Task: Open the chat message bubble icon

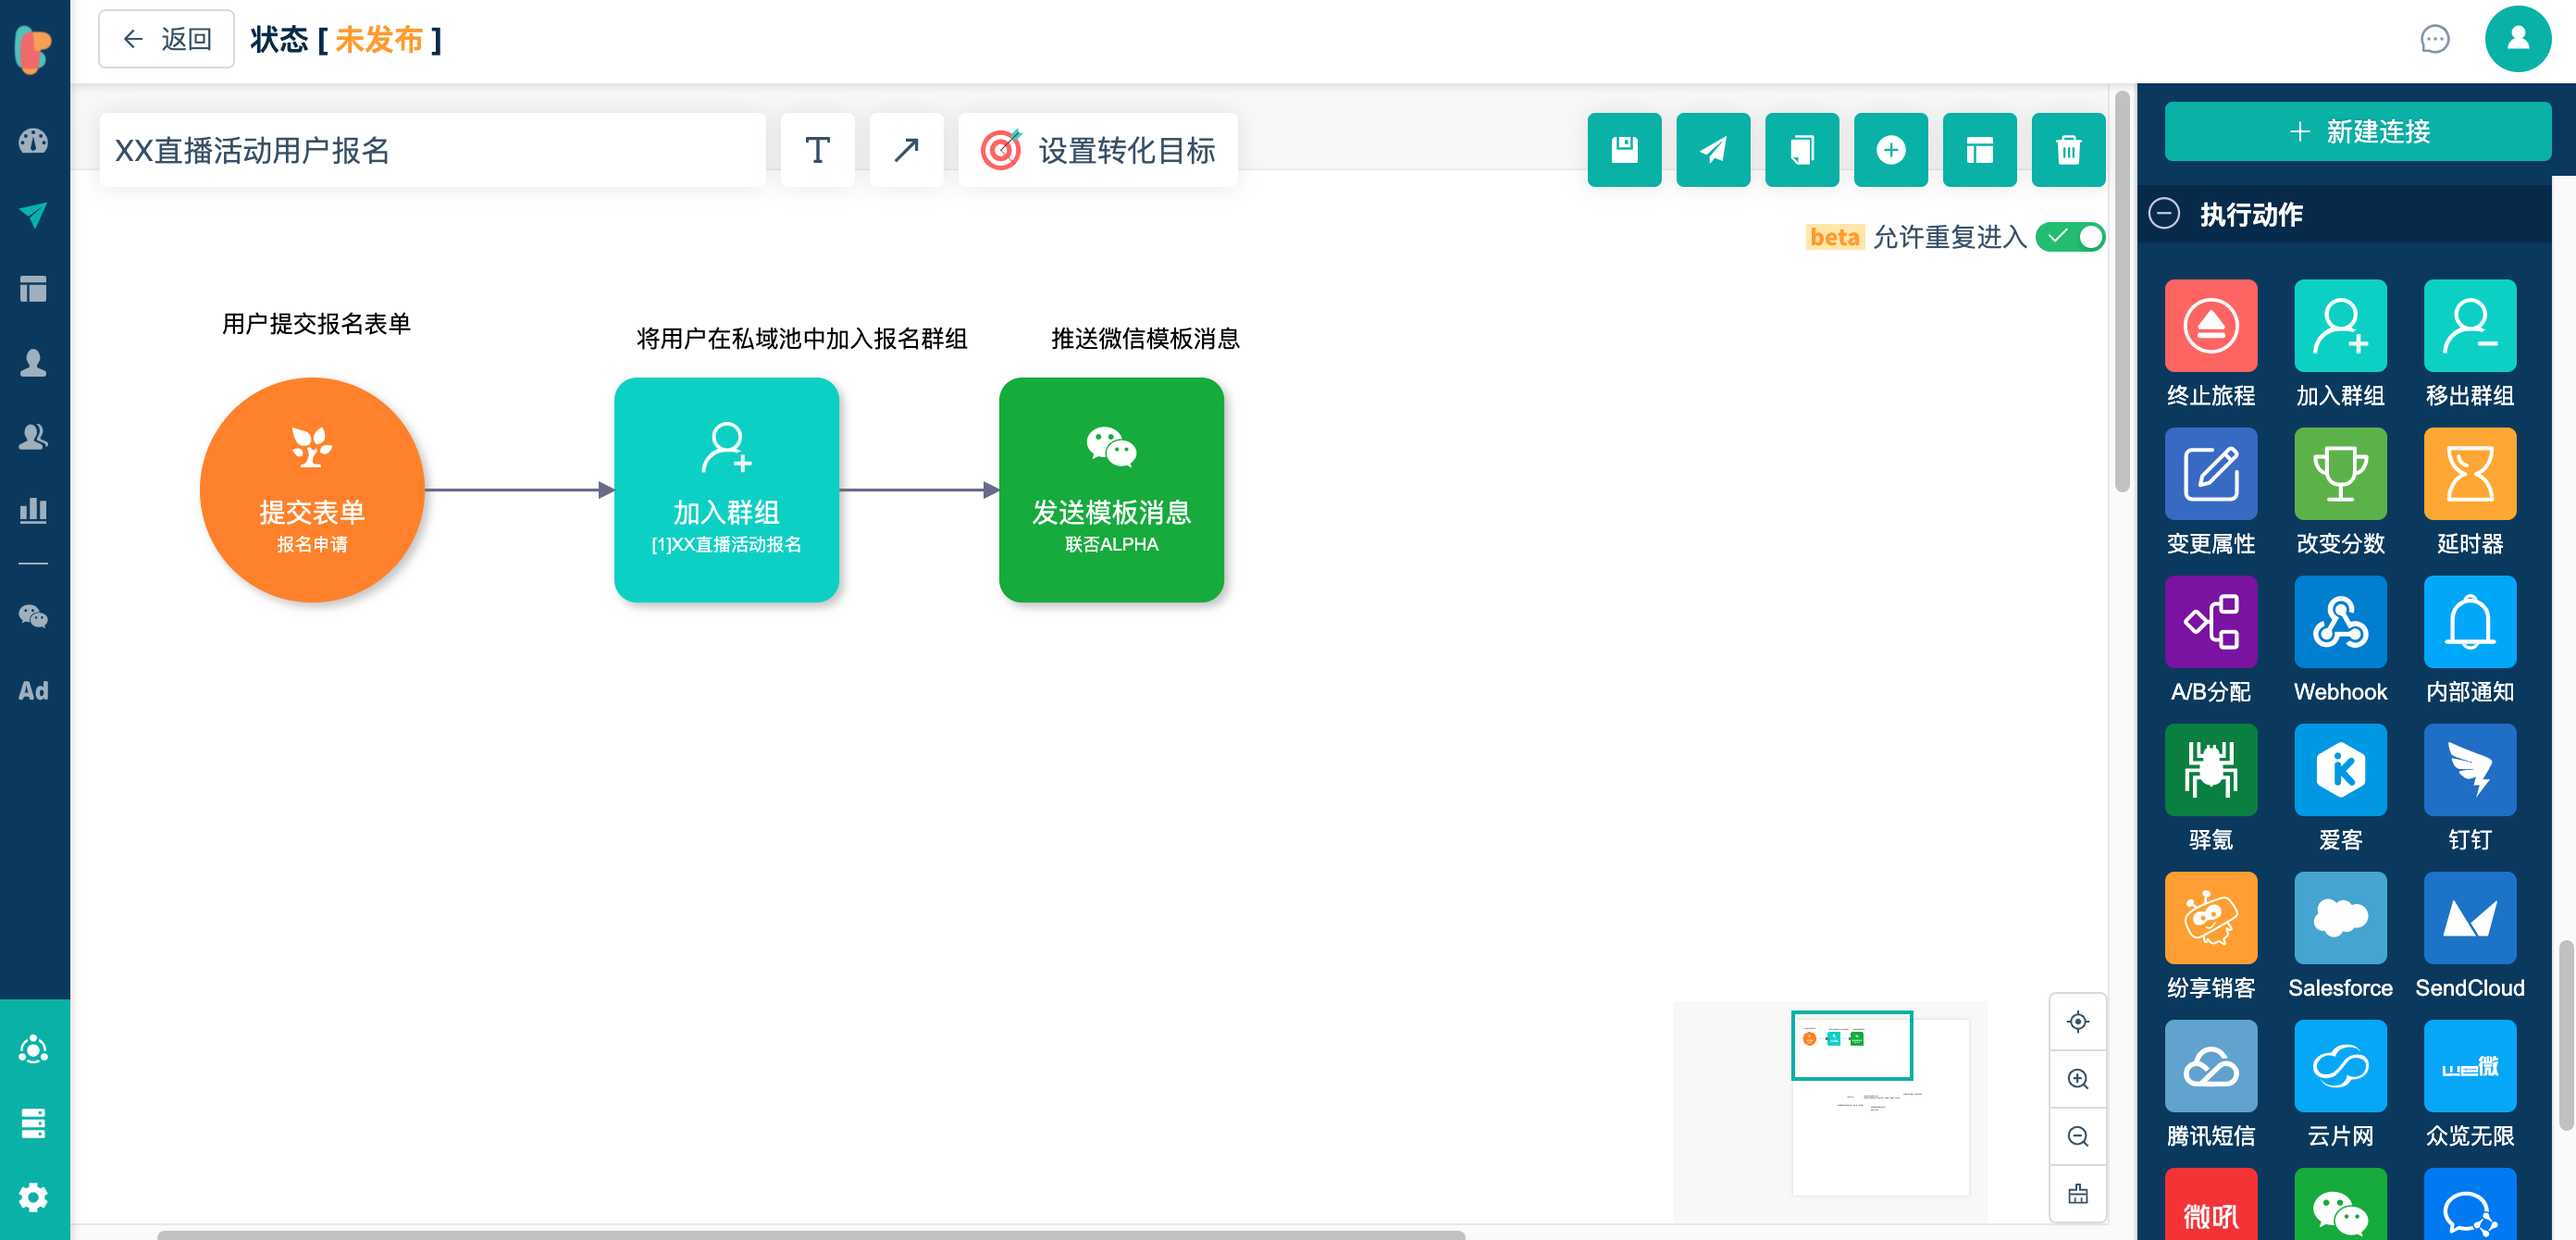Action: click(x=2434, y=39)
